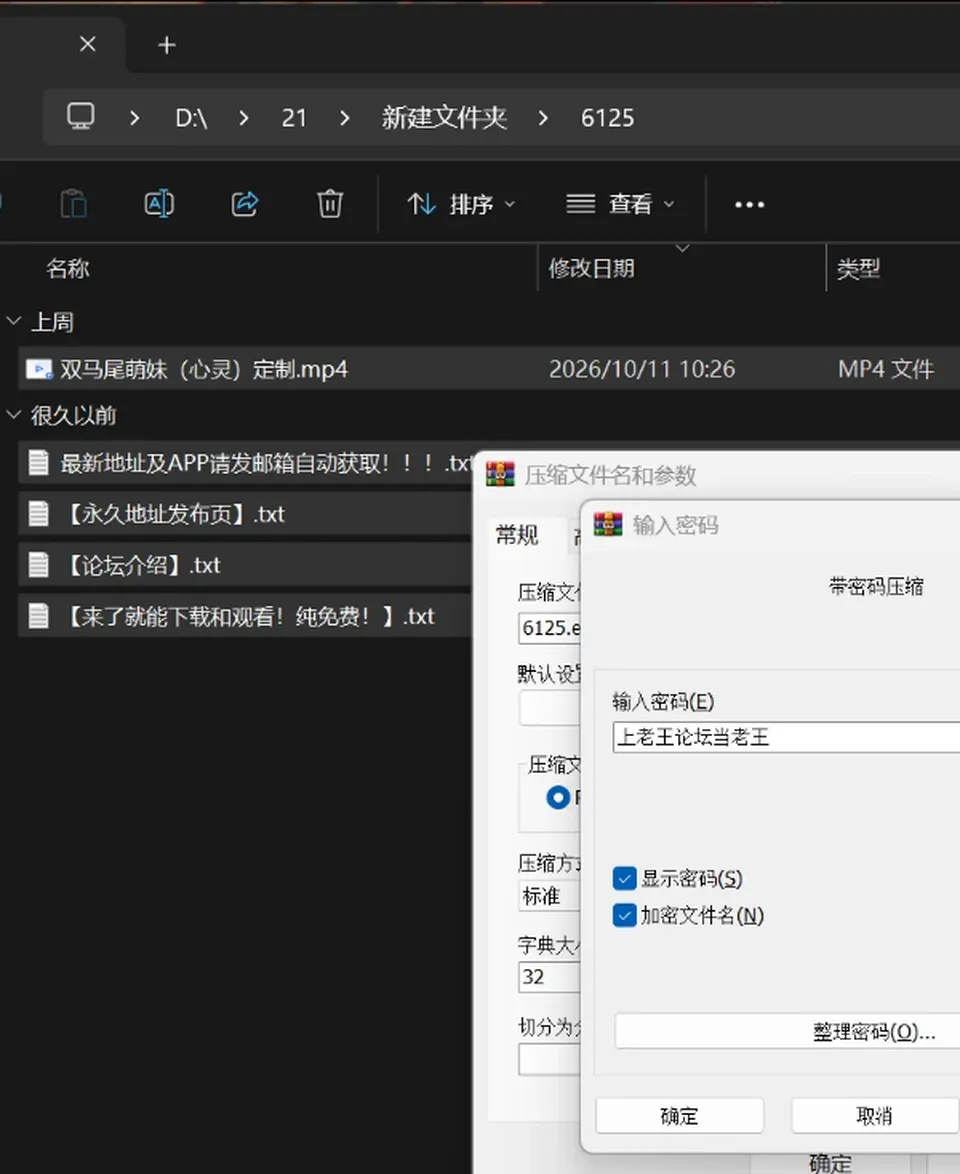Image resolution: width=960 pixels, height=1174 pixels.
Task: Click the Paste icon in Explorer toolbar
Action: click(x=73, y=204)
